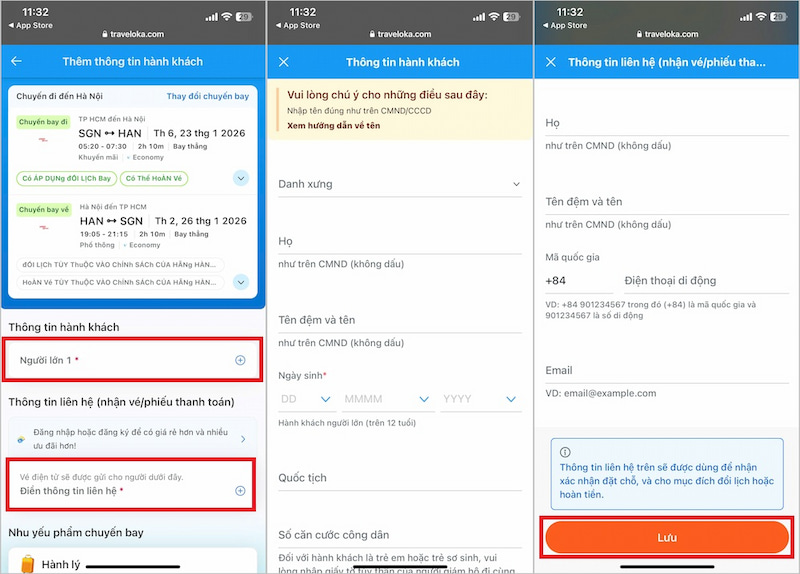Open the Danh xưng dropdown
800x574 pixels.
[x=400, y=184]
